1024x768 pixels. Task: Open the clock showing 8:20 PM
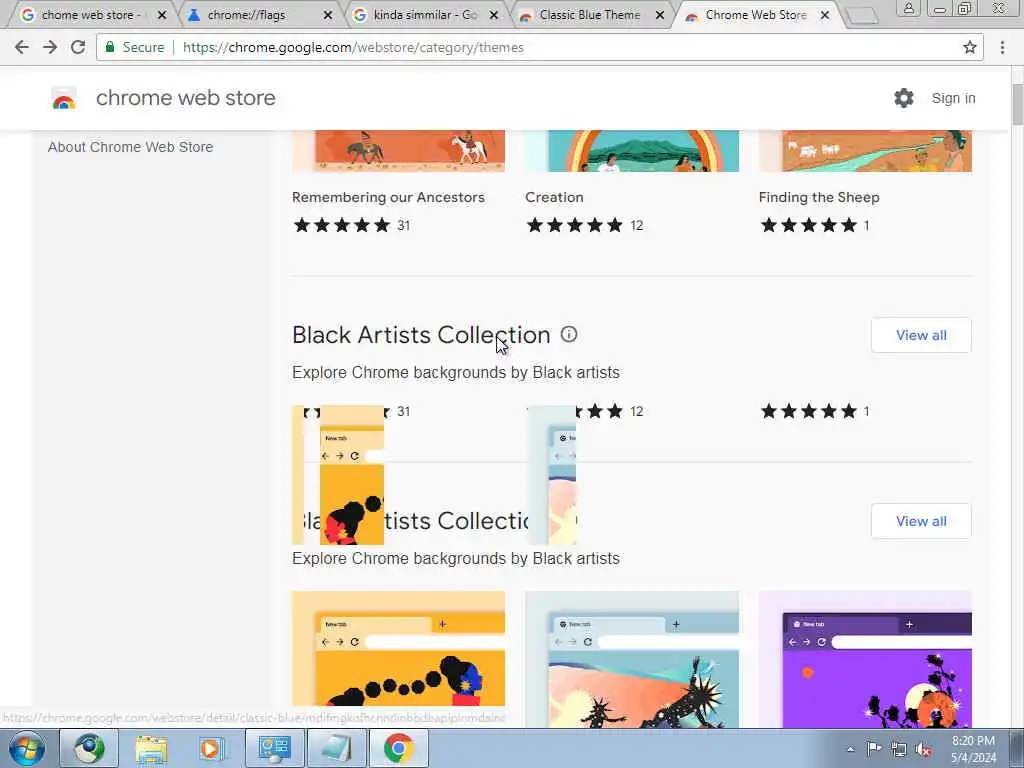pyautogui.click(x=973, y=749)
